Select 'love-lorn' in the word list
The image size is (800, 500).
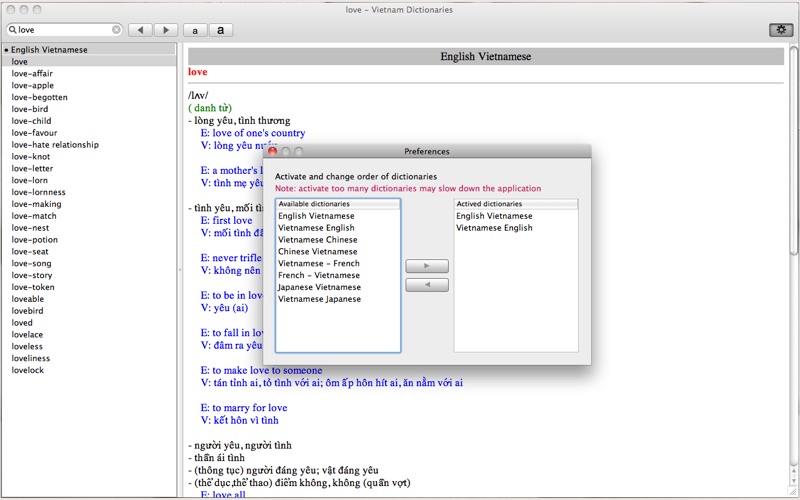30,180
